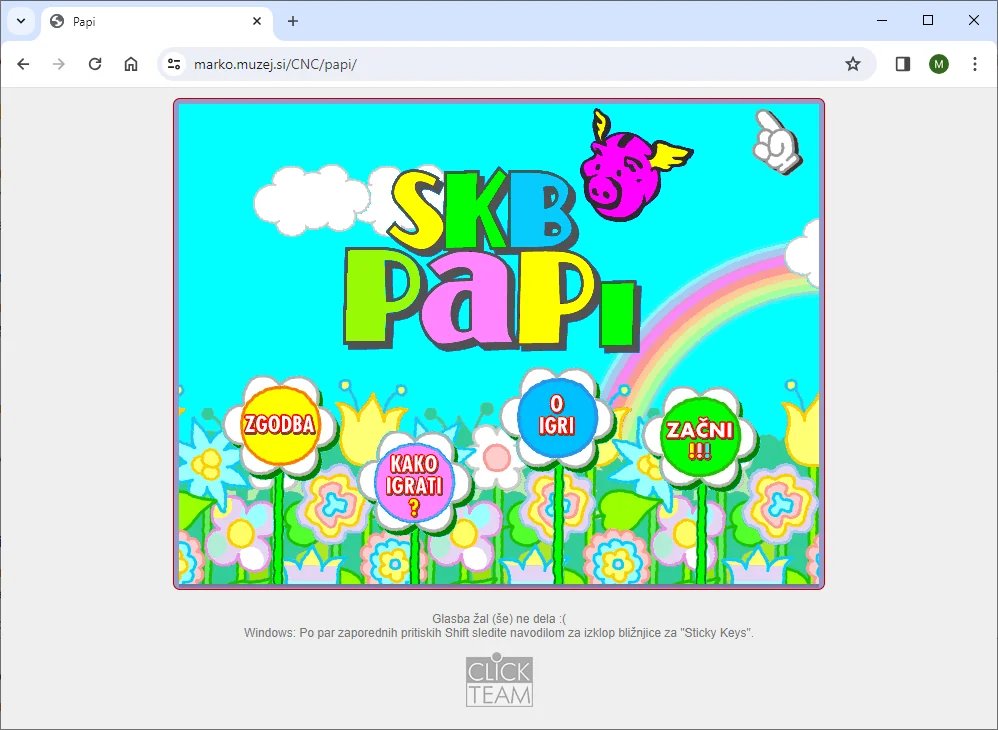This screenshot has width=998, height=730.
Task: Bookmark this page with the star
Action: [853, 64]
